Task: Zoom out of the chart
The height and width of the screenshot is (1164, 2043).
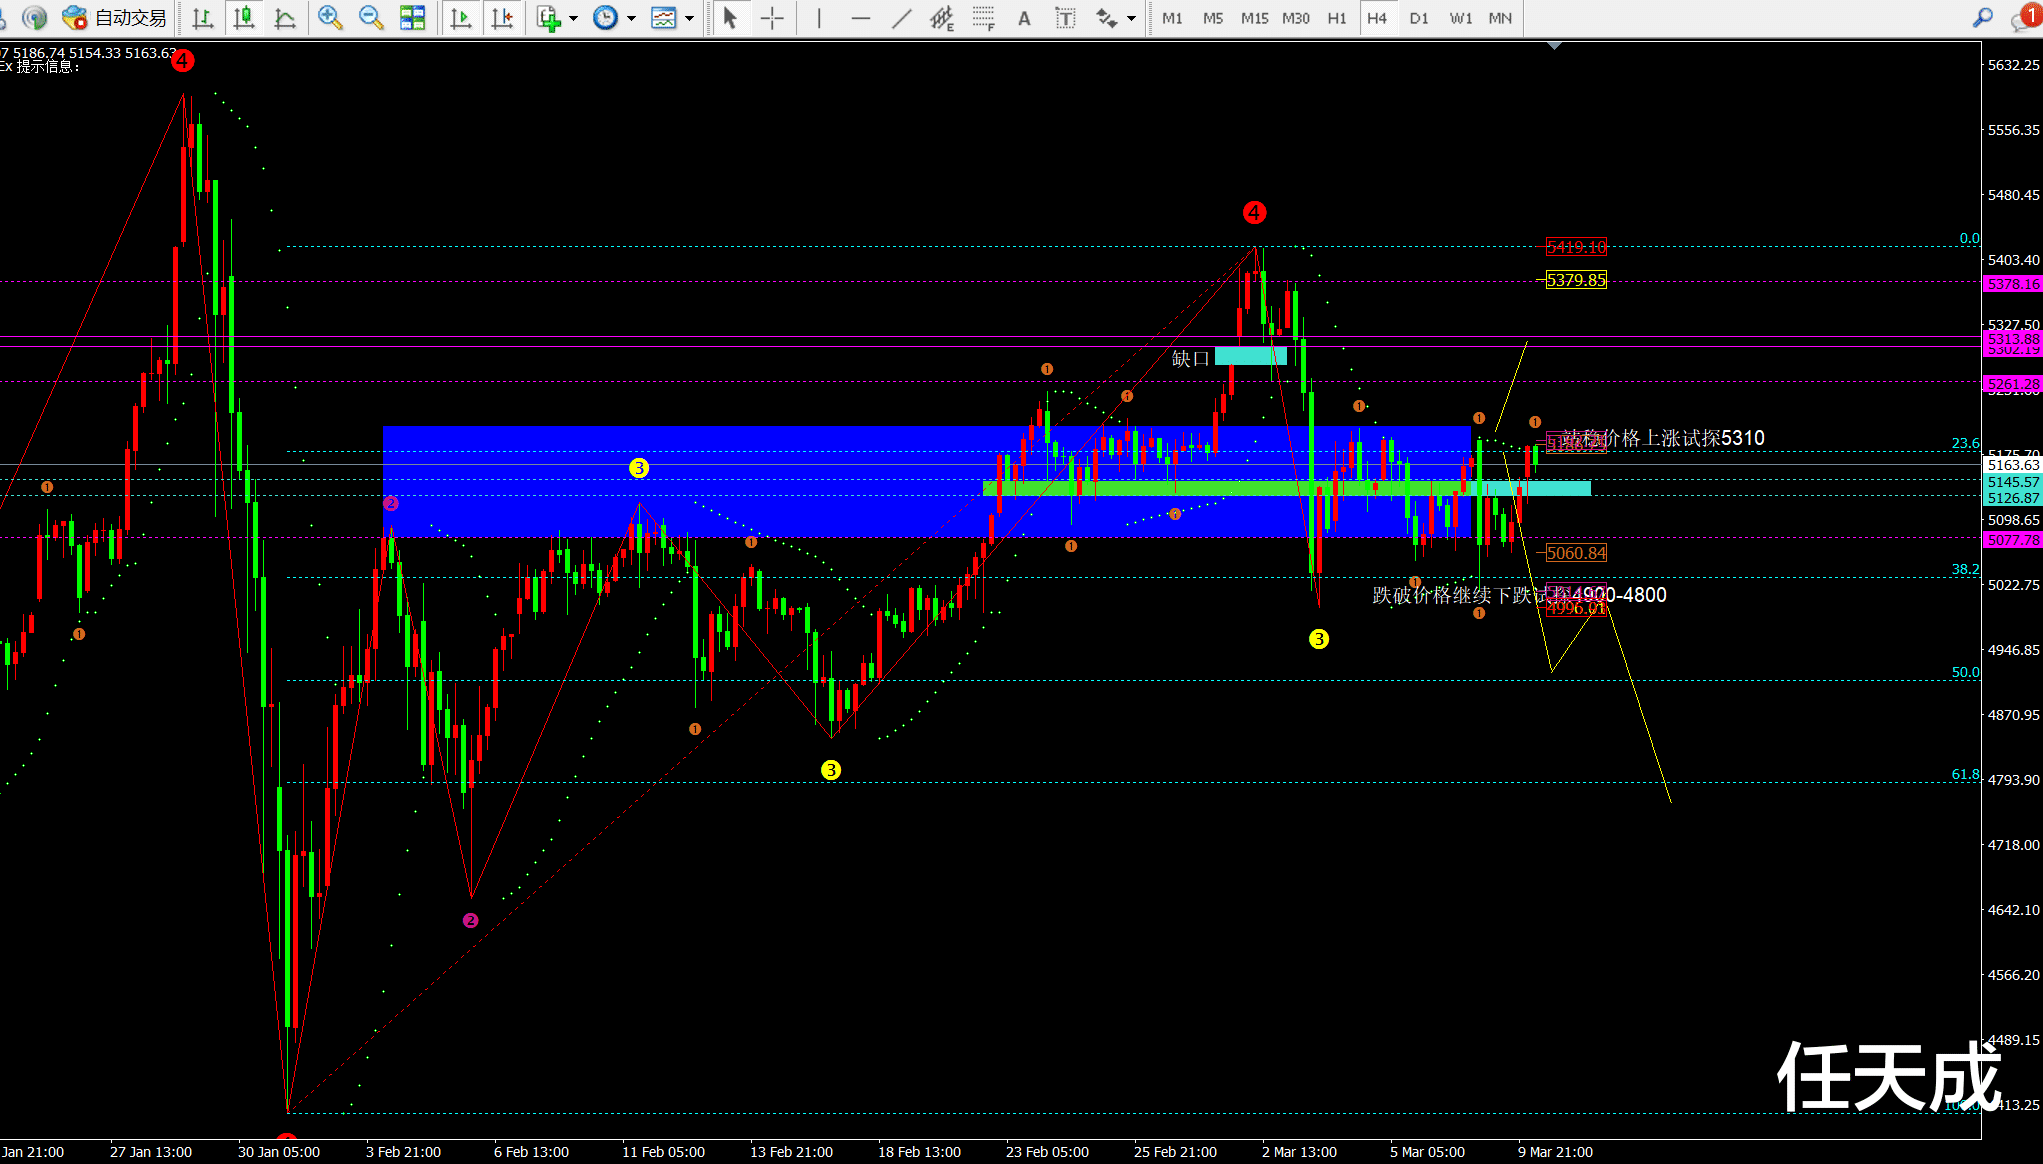Action: tap(371, 18)
